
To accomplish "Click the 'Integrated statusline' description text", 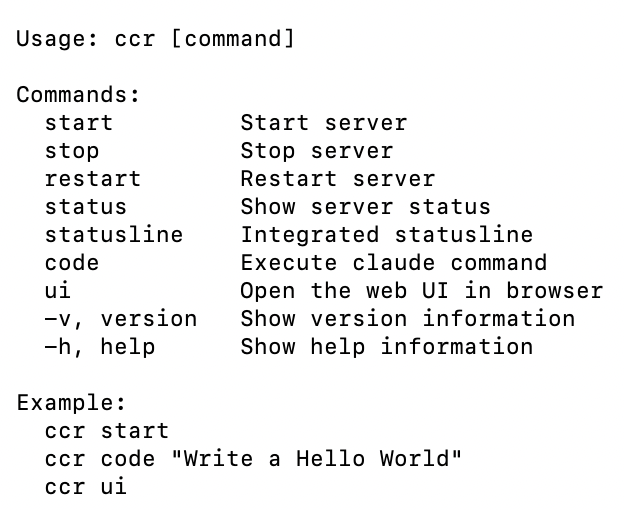I will (386, 235).
